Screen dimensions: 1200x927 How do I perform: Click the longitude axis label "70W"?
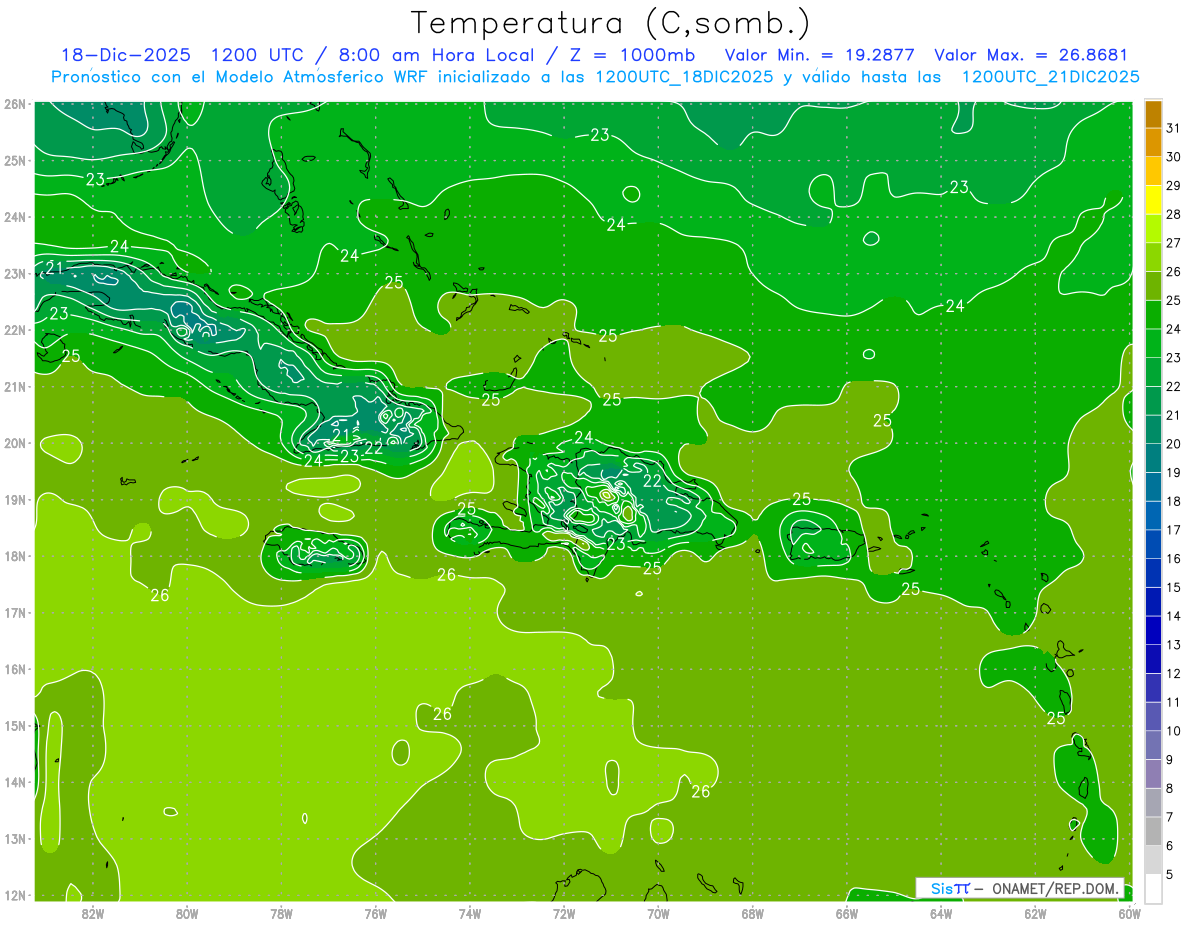click(658, 913)
